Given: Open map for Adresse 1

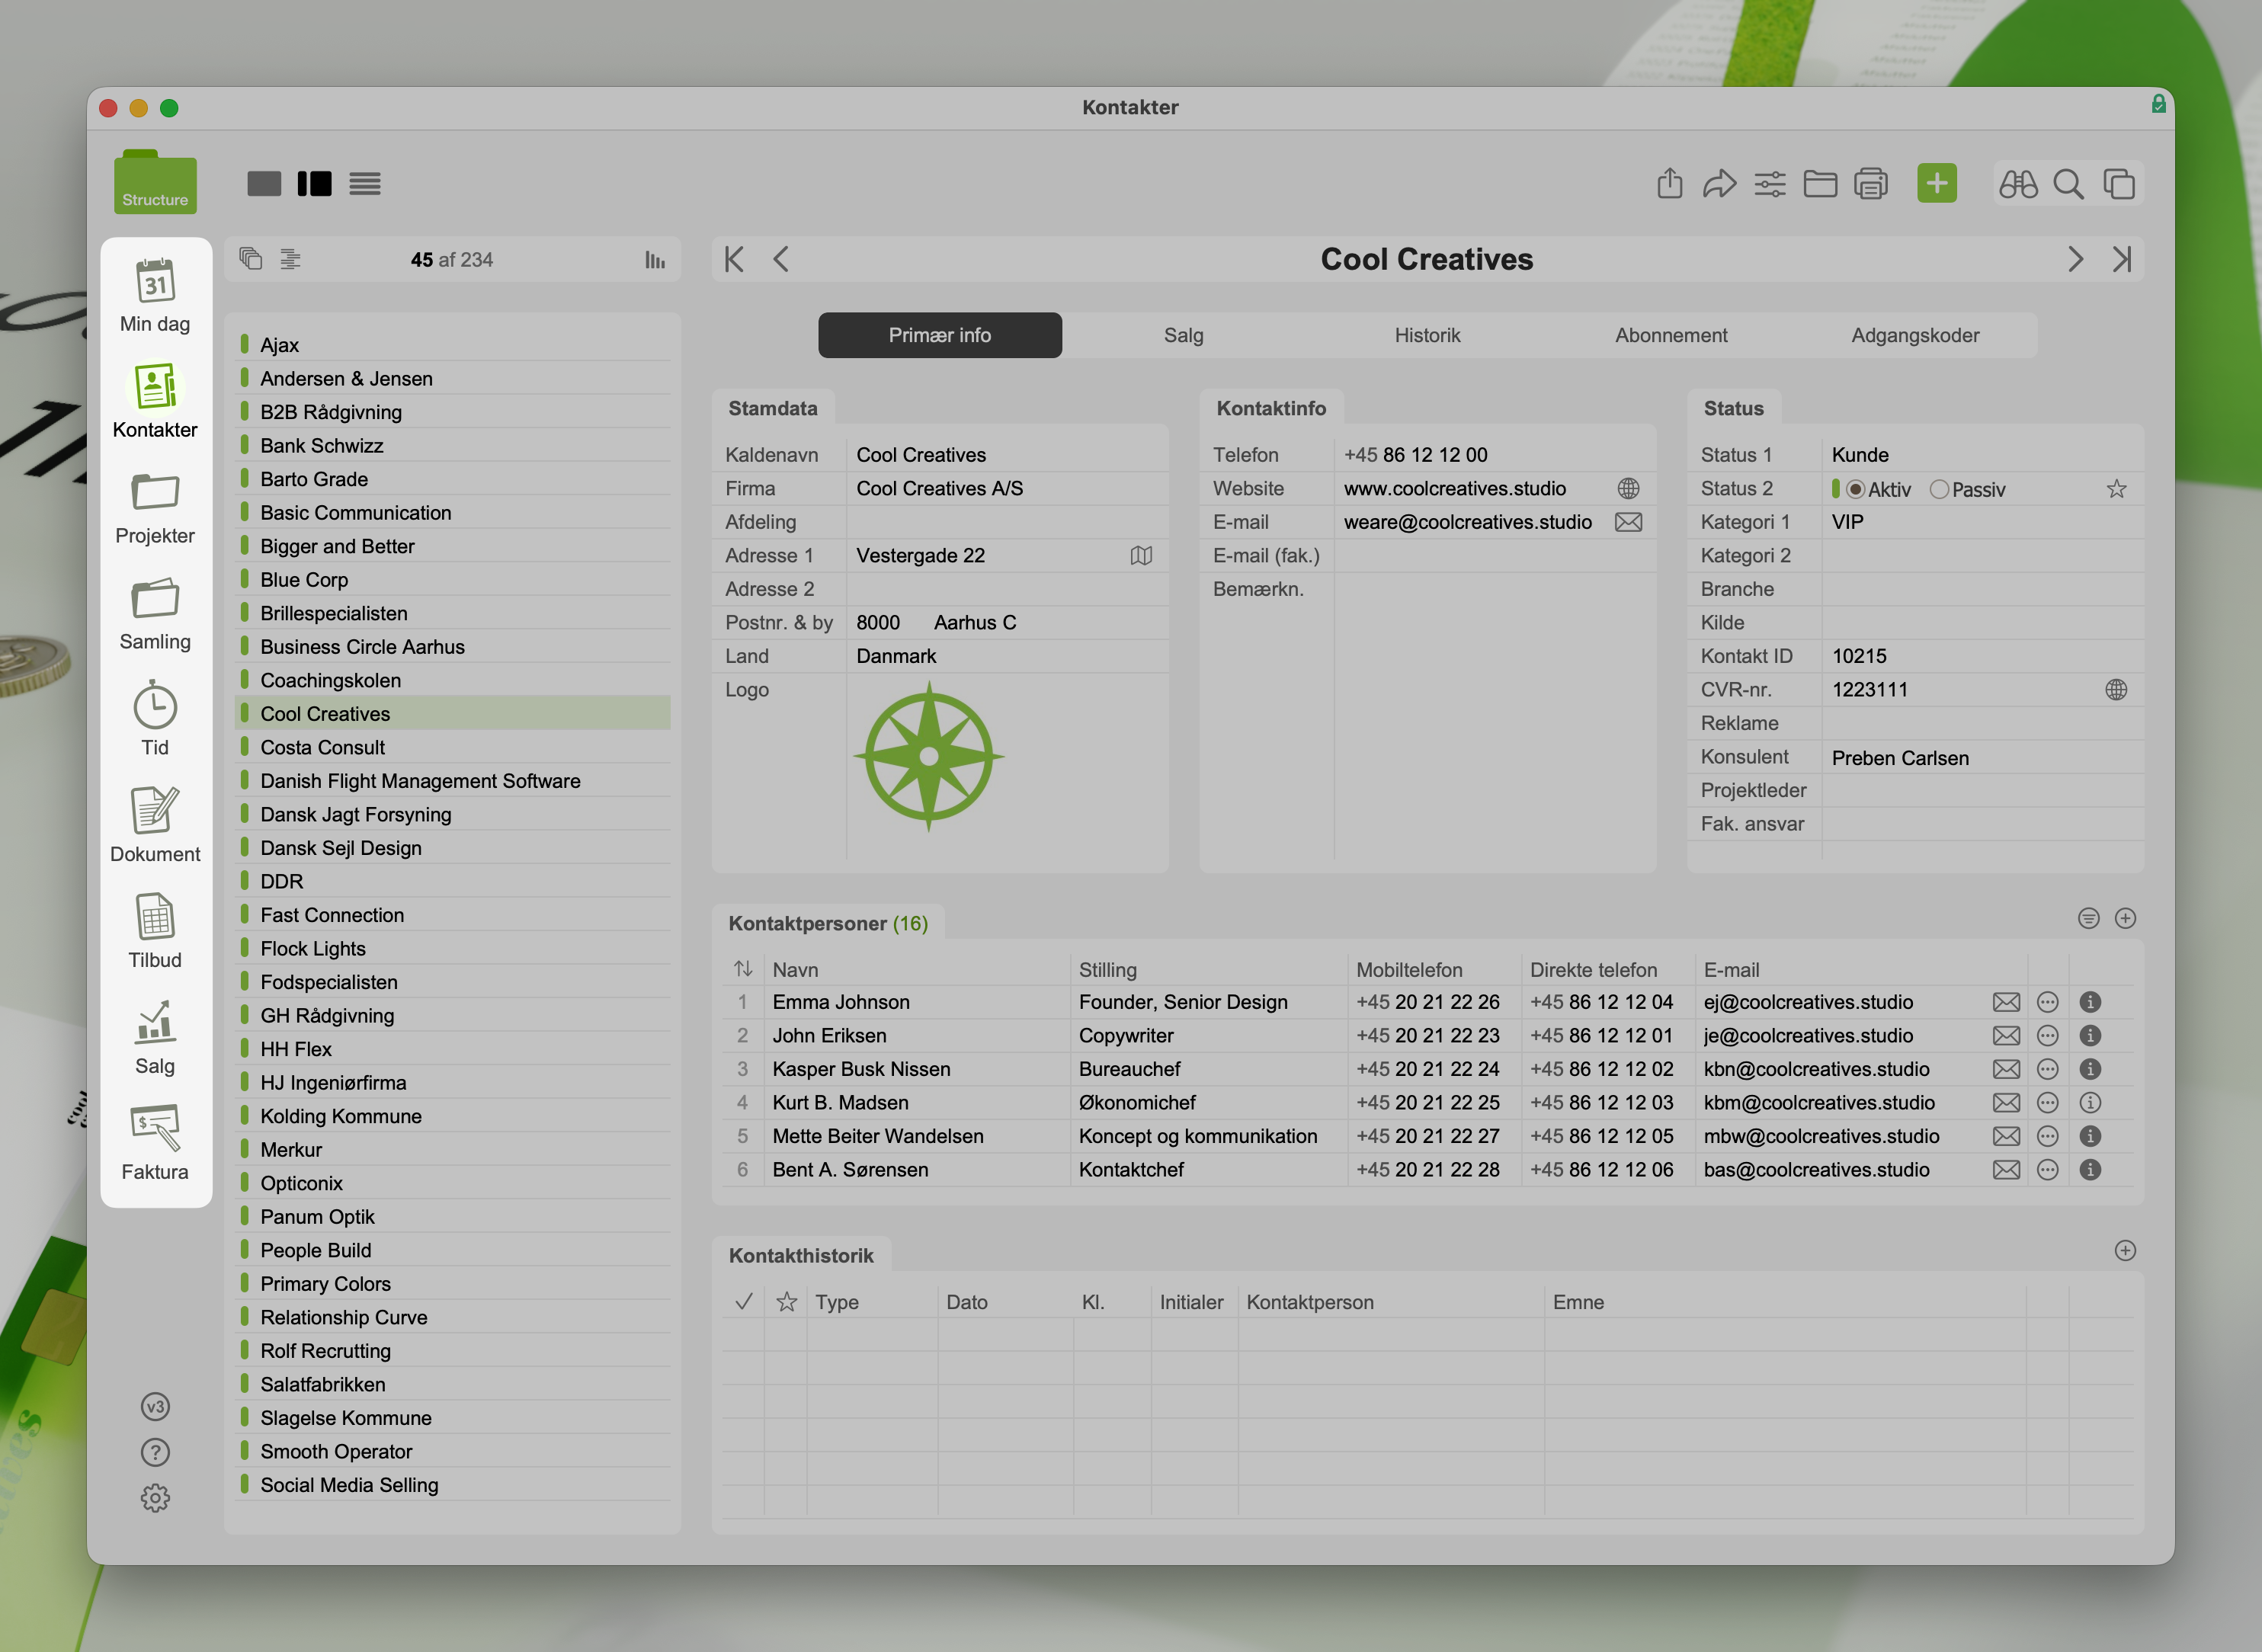Looking at the screenshot, I should pyautogui.click(x=1141, y=556).
